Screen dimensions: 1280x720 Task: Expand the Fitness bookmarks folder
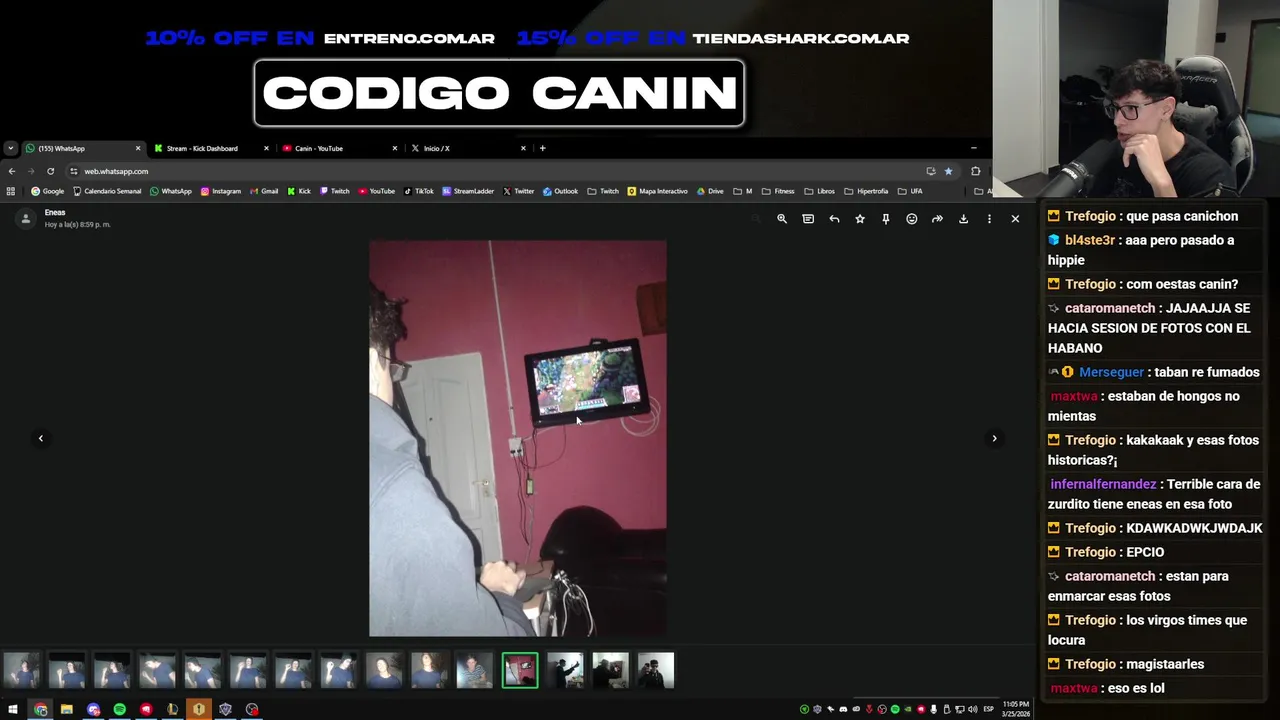pyautogui.click(x=777, y=191)
